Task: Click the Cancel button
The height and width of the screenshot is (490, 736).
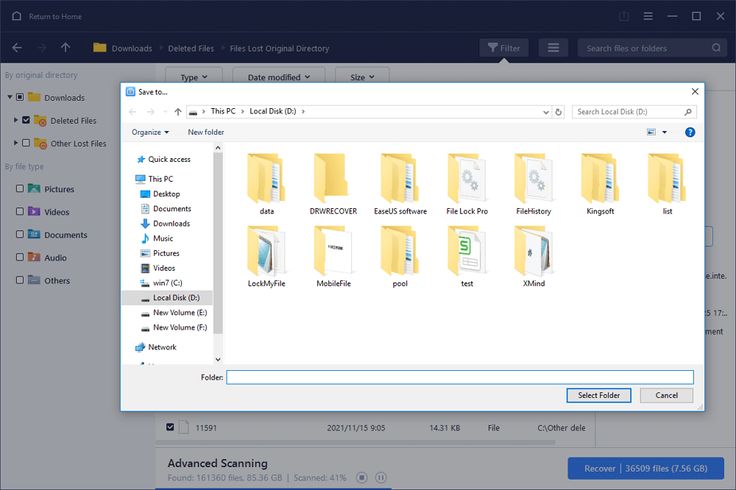Action: (x=666, y=395)
